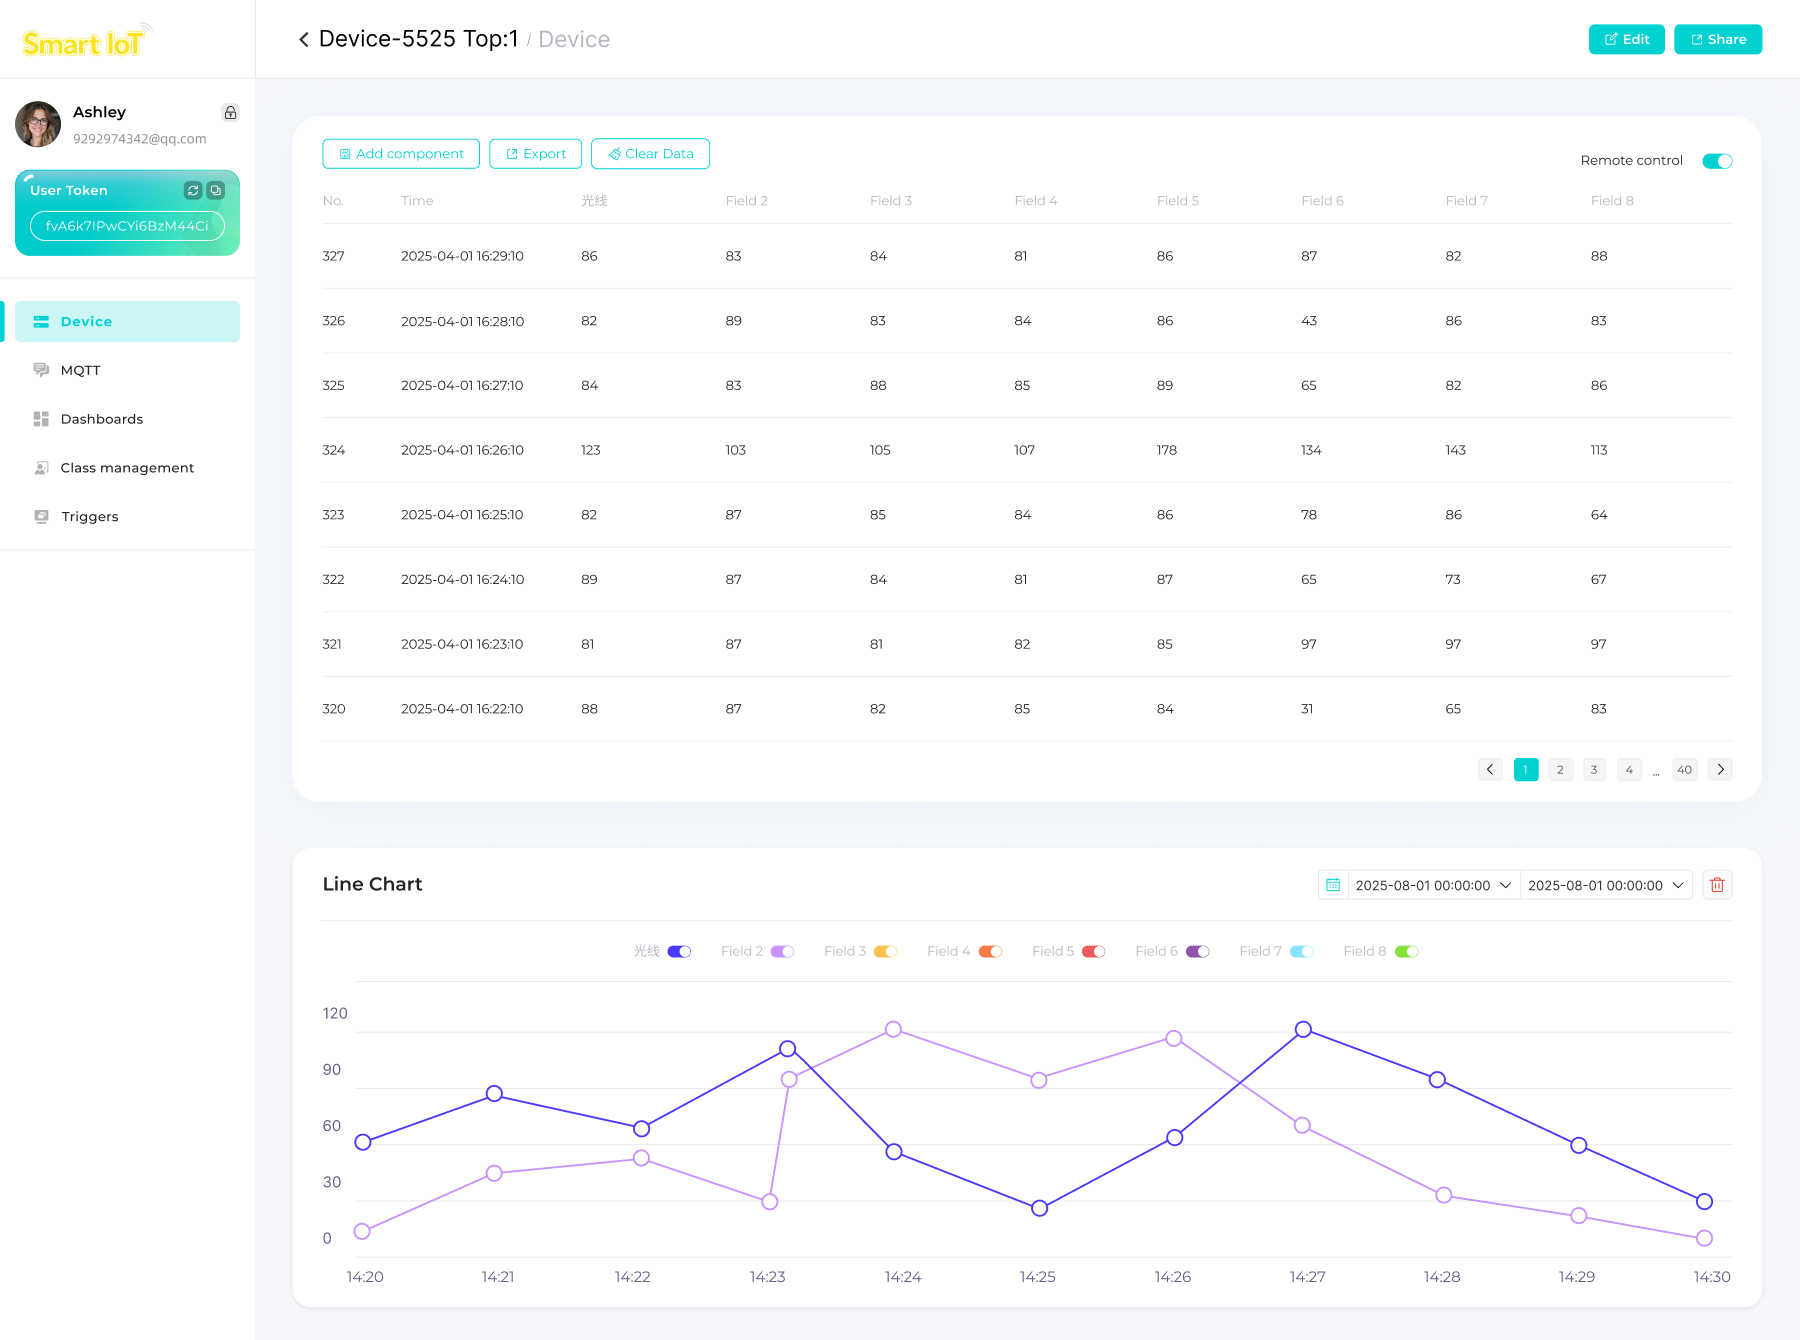Screen dimensions: 1800x1340
Task: Jump to page 40 in pagination
Action: tap(1685, 770)
